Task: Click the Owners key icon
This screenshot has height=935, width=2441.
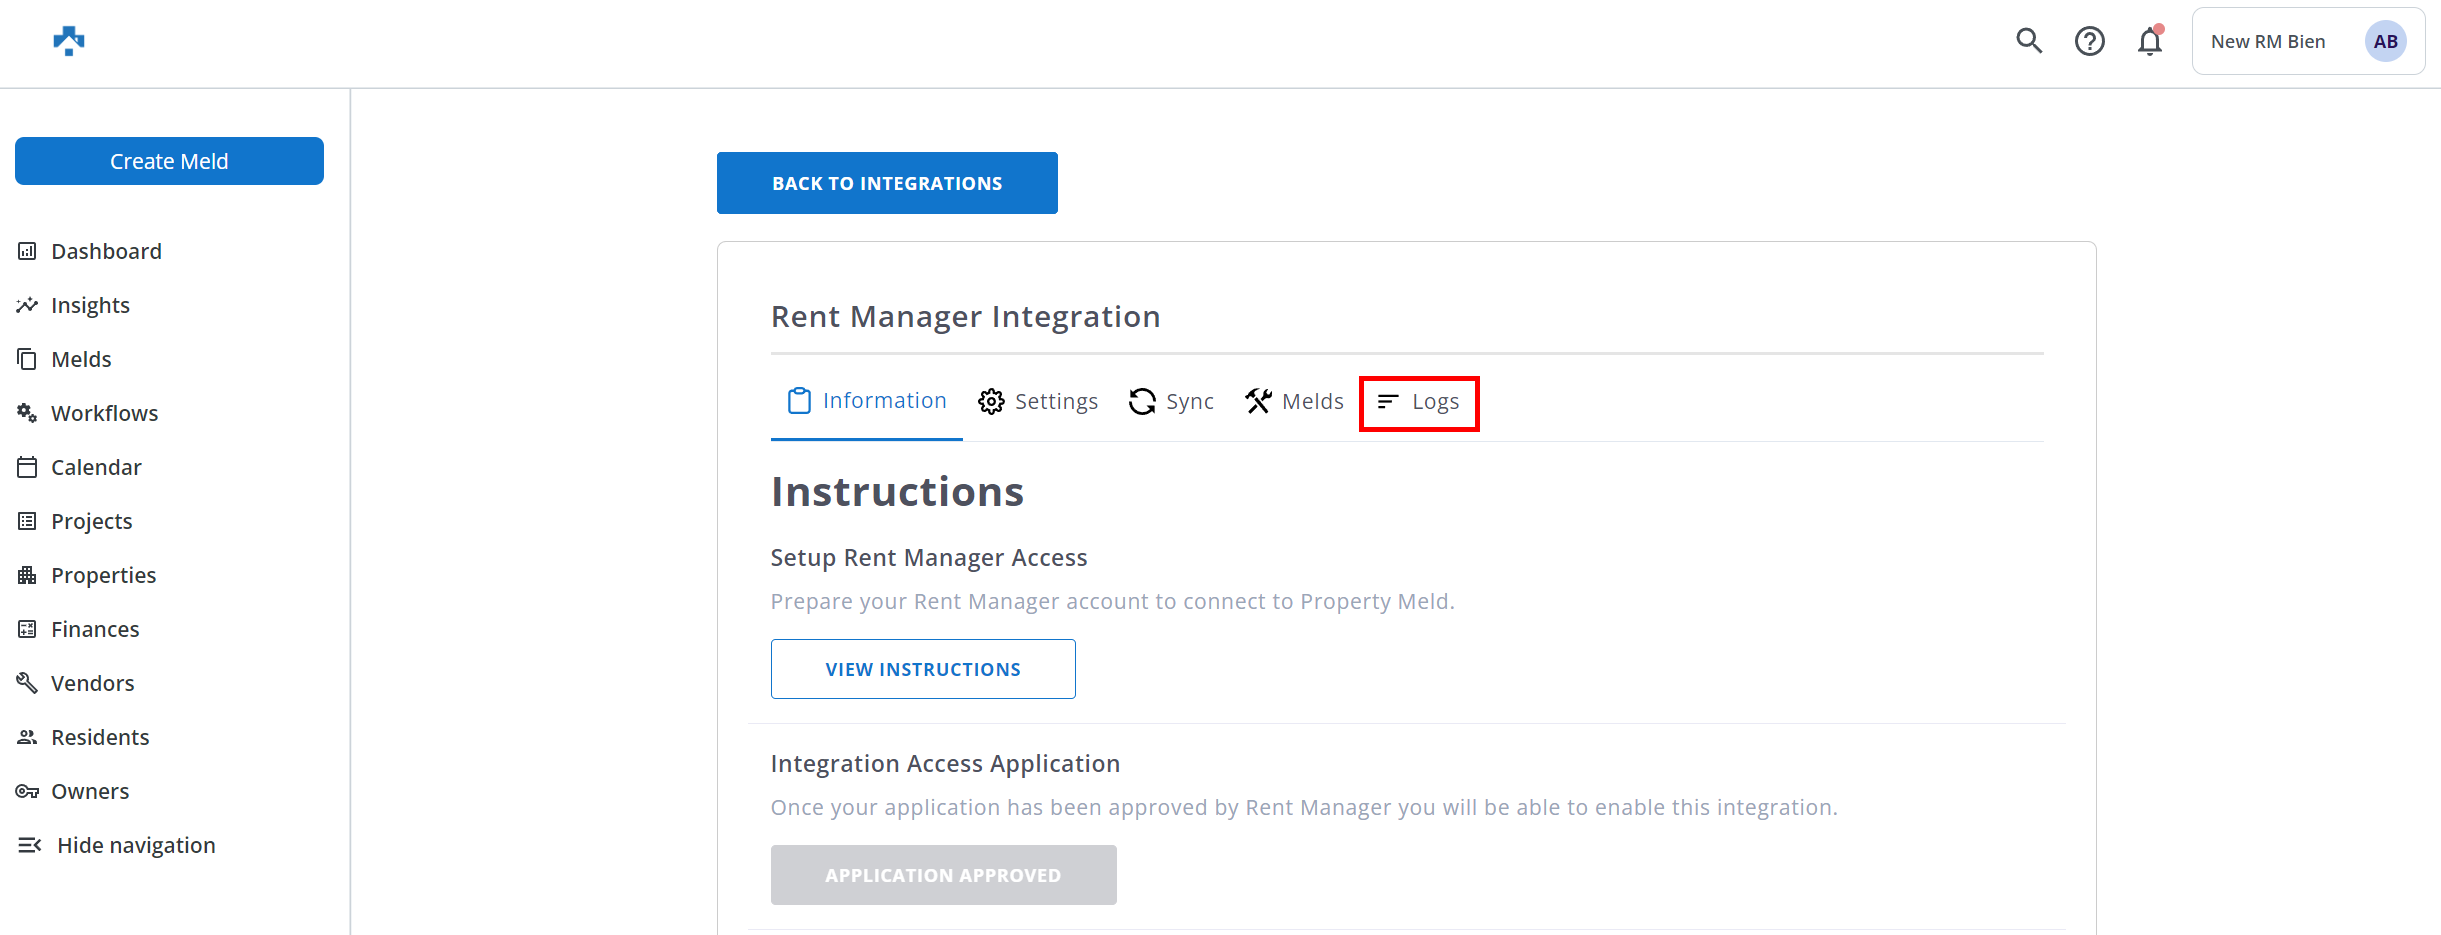Action: (27, 791)
